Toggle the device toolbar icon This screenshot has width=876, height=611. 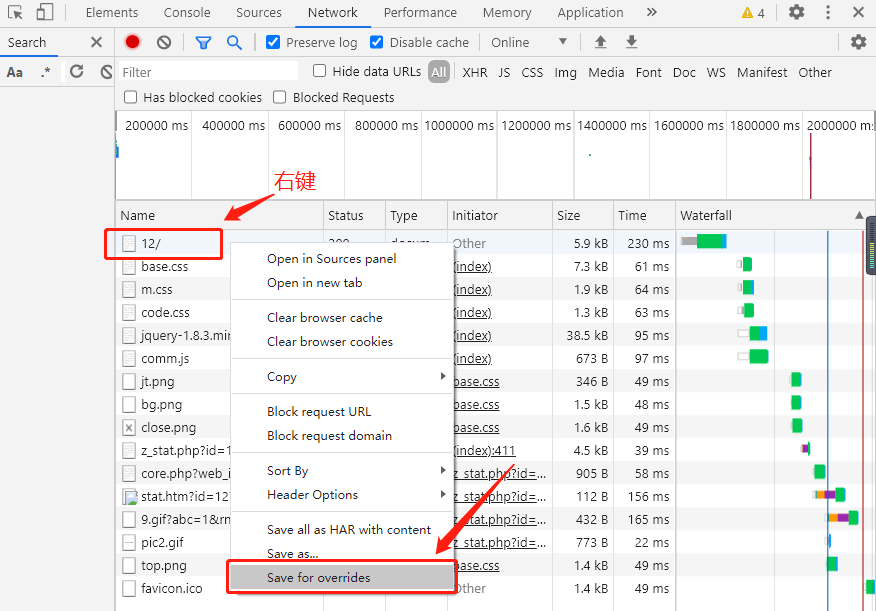45,13
